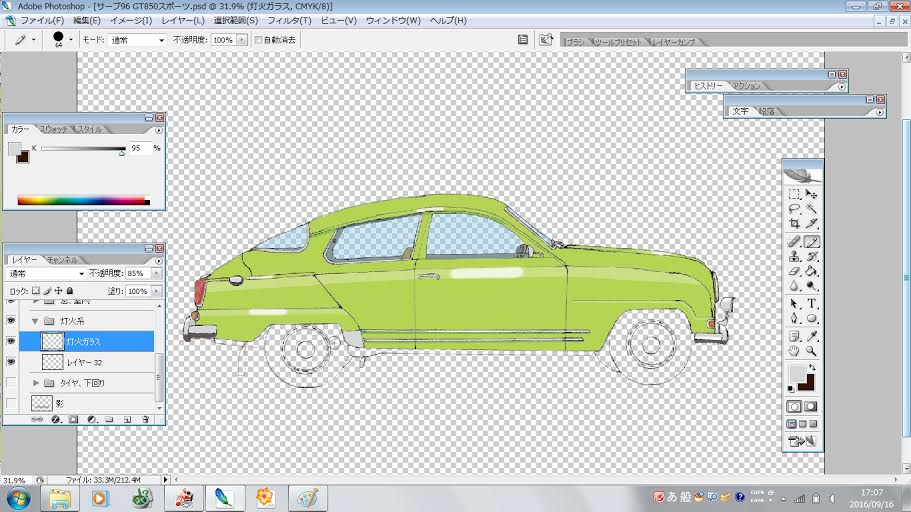Select the Rectangular Marquee tool
The image size is (911, 512).
pos(794,194)
